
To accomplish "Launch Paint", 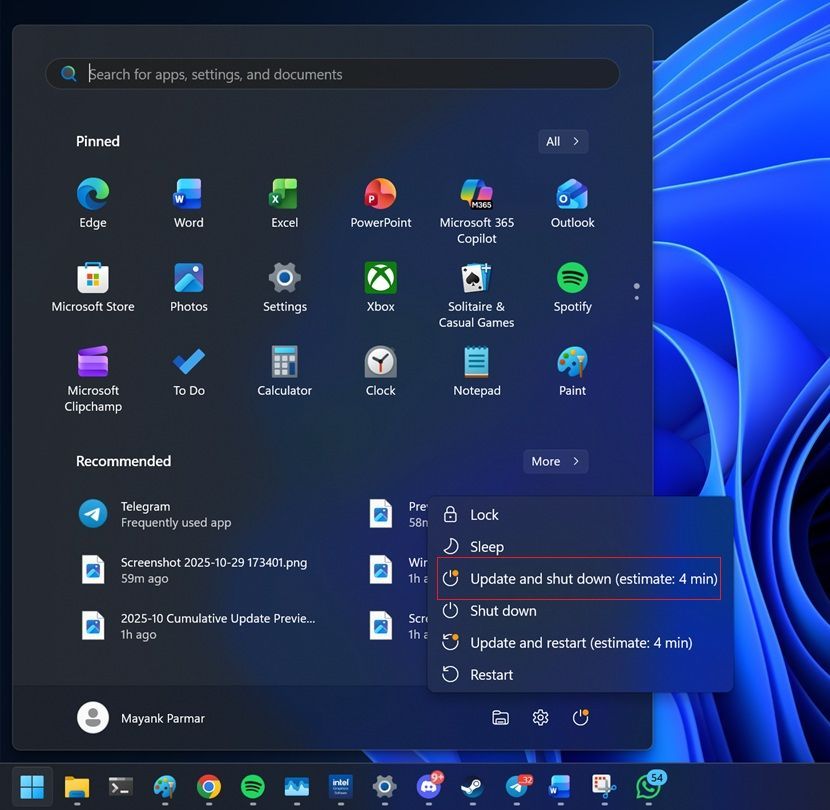I will (572, 361).
